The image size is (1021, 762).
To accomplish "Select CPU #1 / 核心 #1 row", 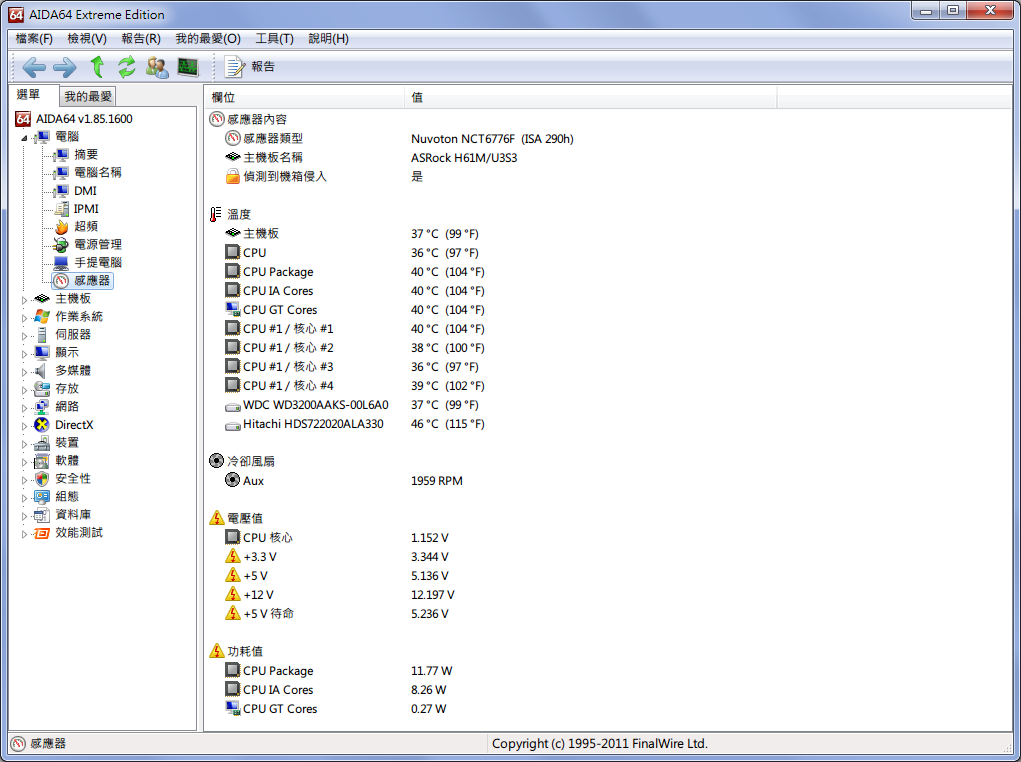I will click(354, 328).
